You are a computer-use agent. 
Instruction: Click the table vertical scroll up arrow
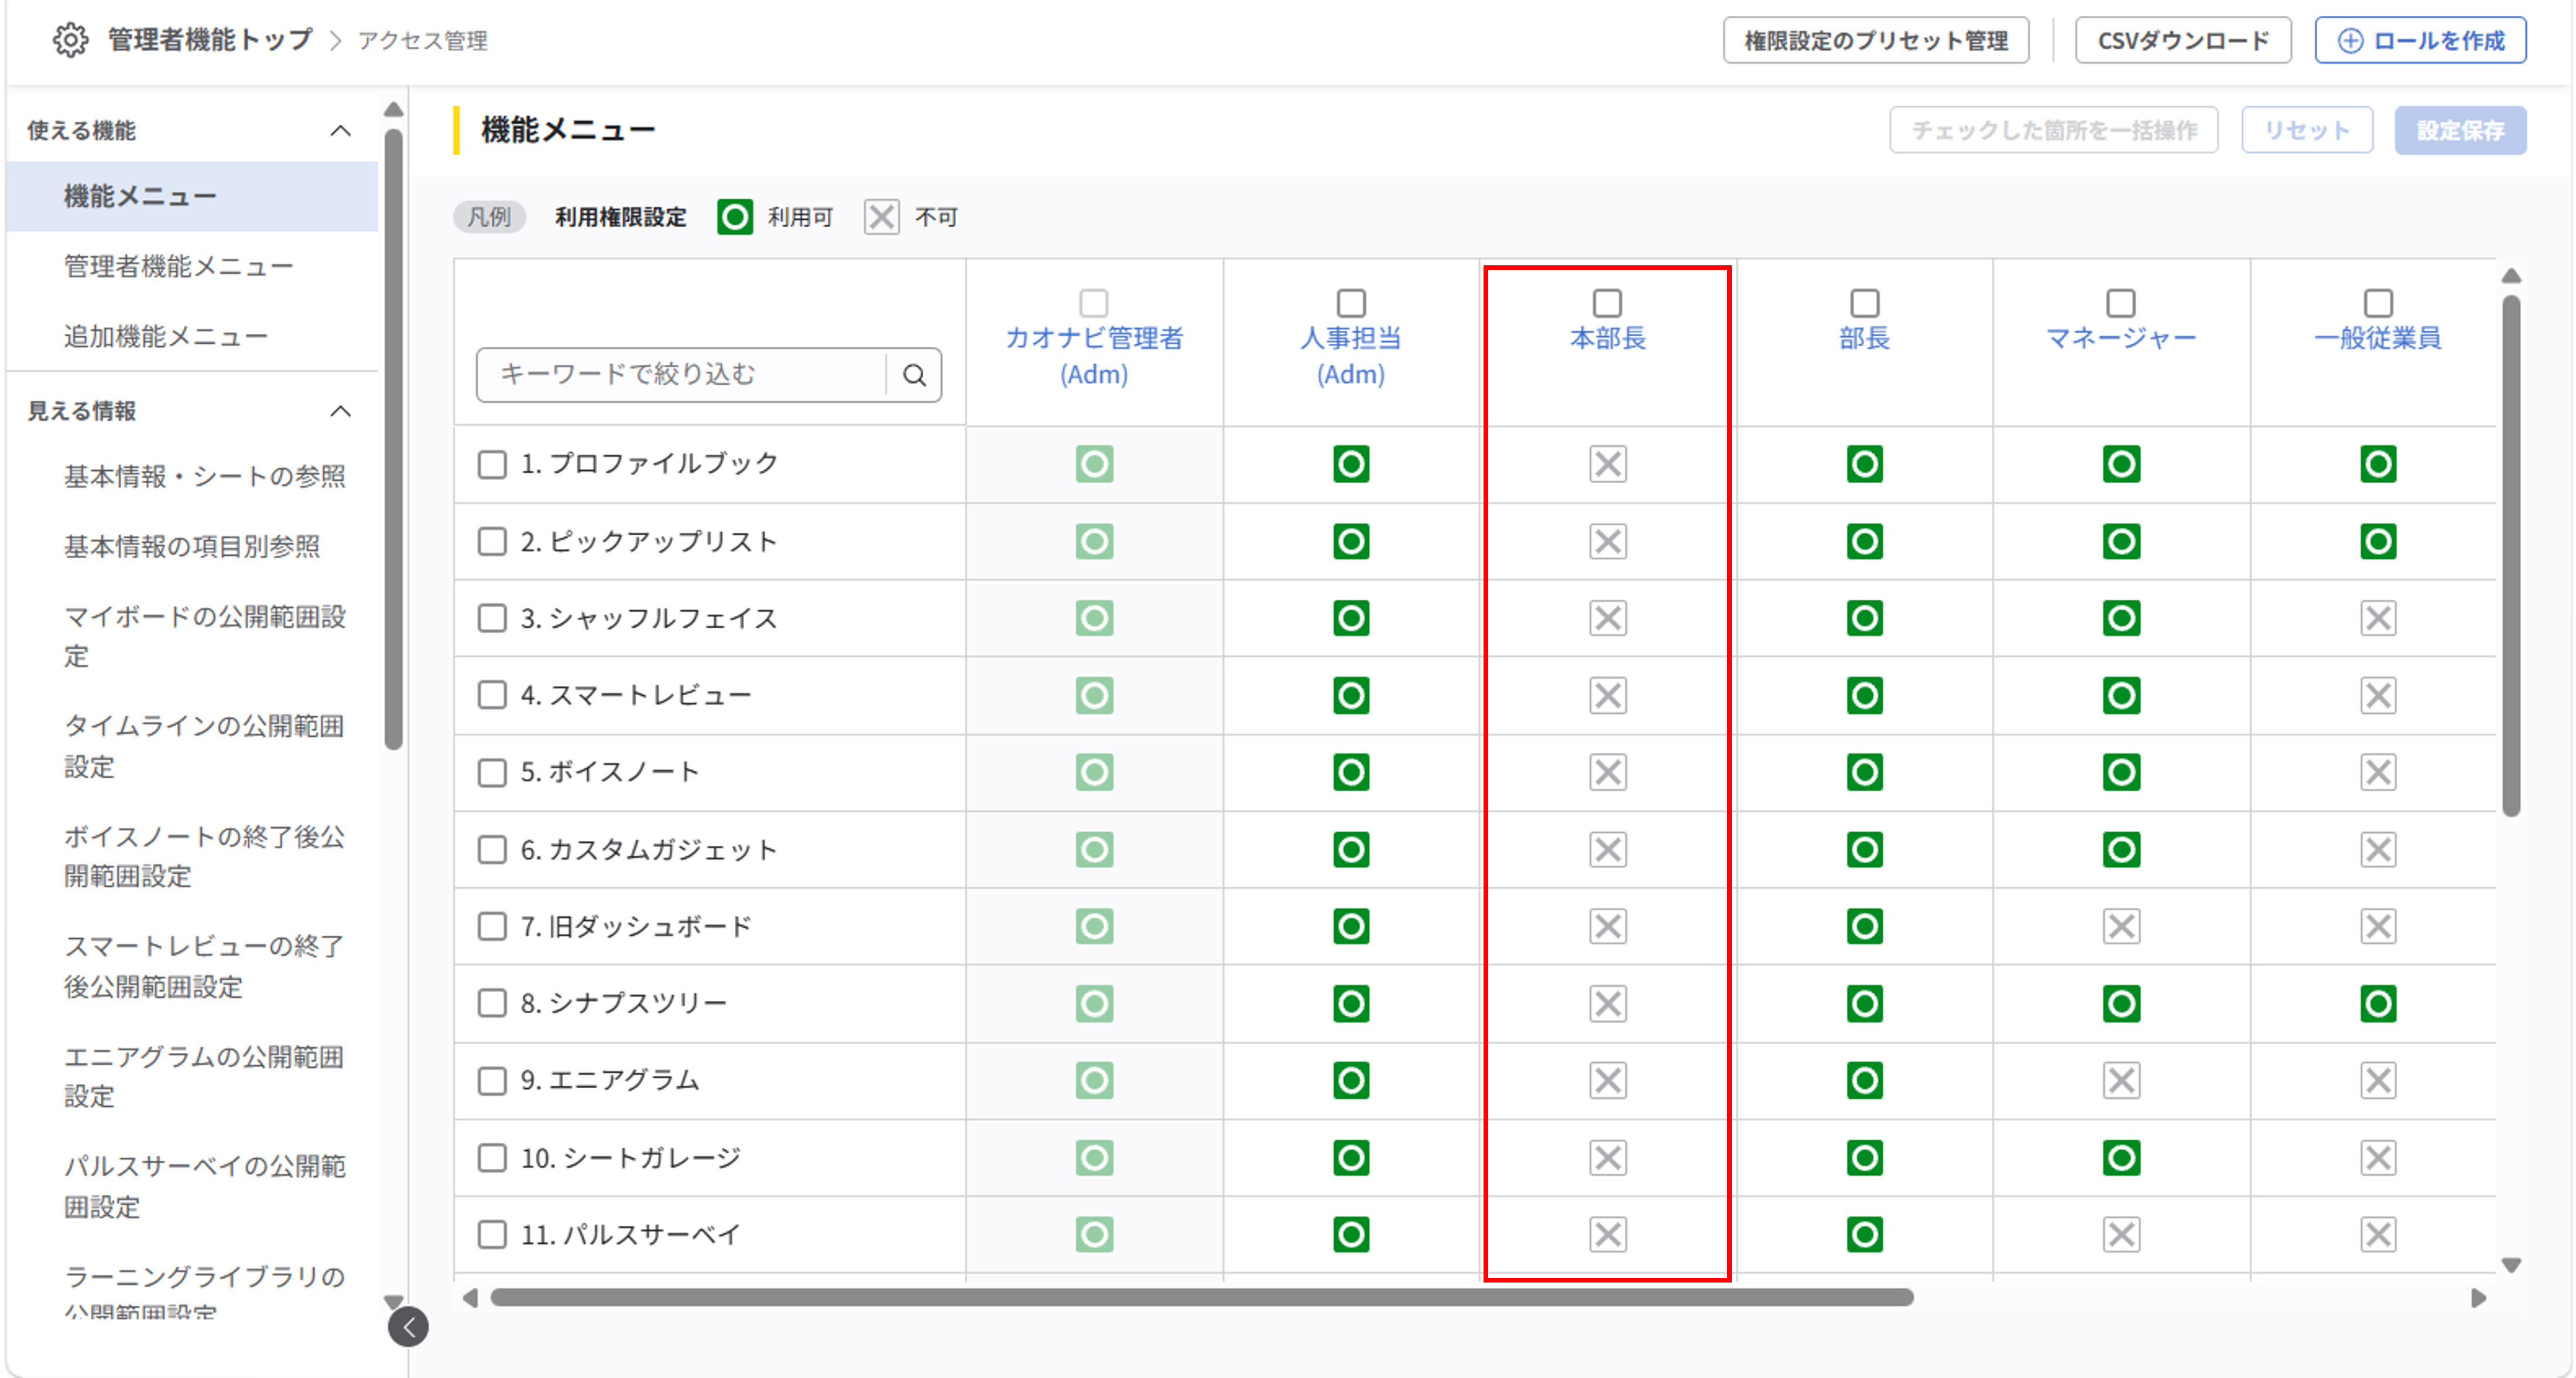(x=2511, y=276)
